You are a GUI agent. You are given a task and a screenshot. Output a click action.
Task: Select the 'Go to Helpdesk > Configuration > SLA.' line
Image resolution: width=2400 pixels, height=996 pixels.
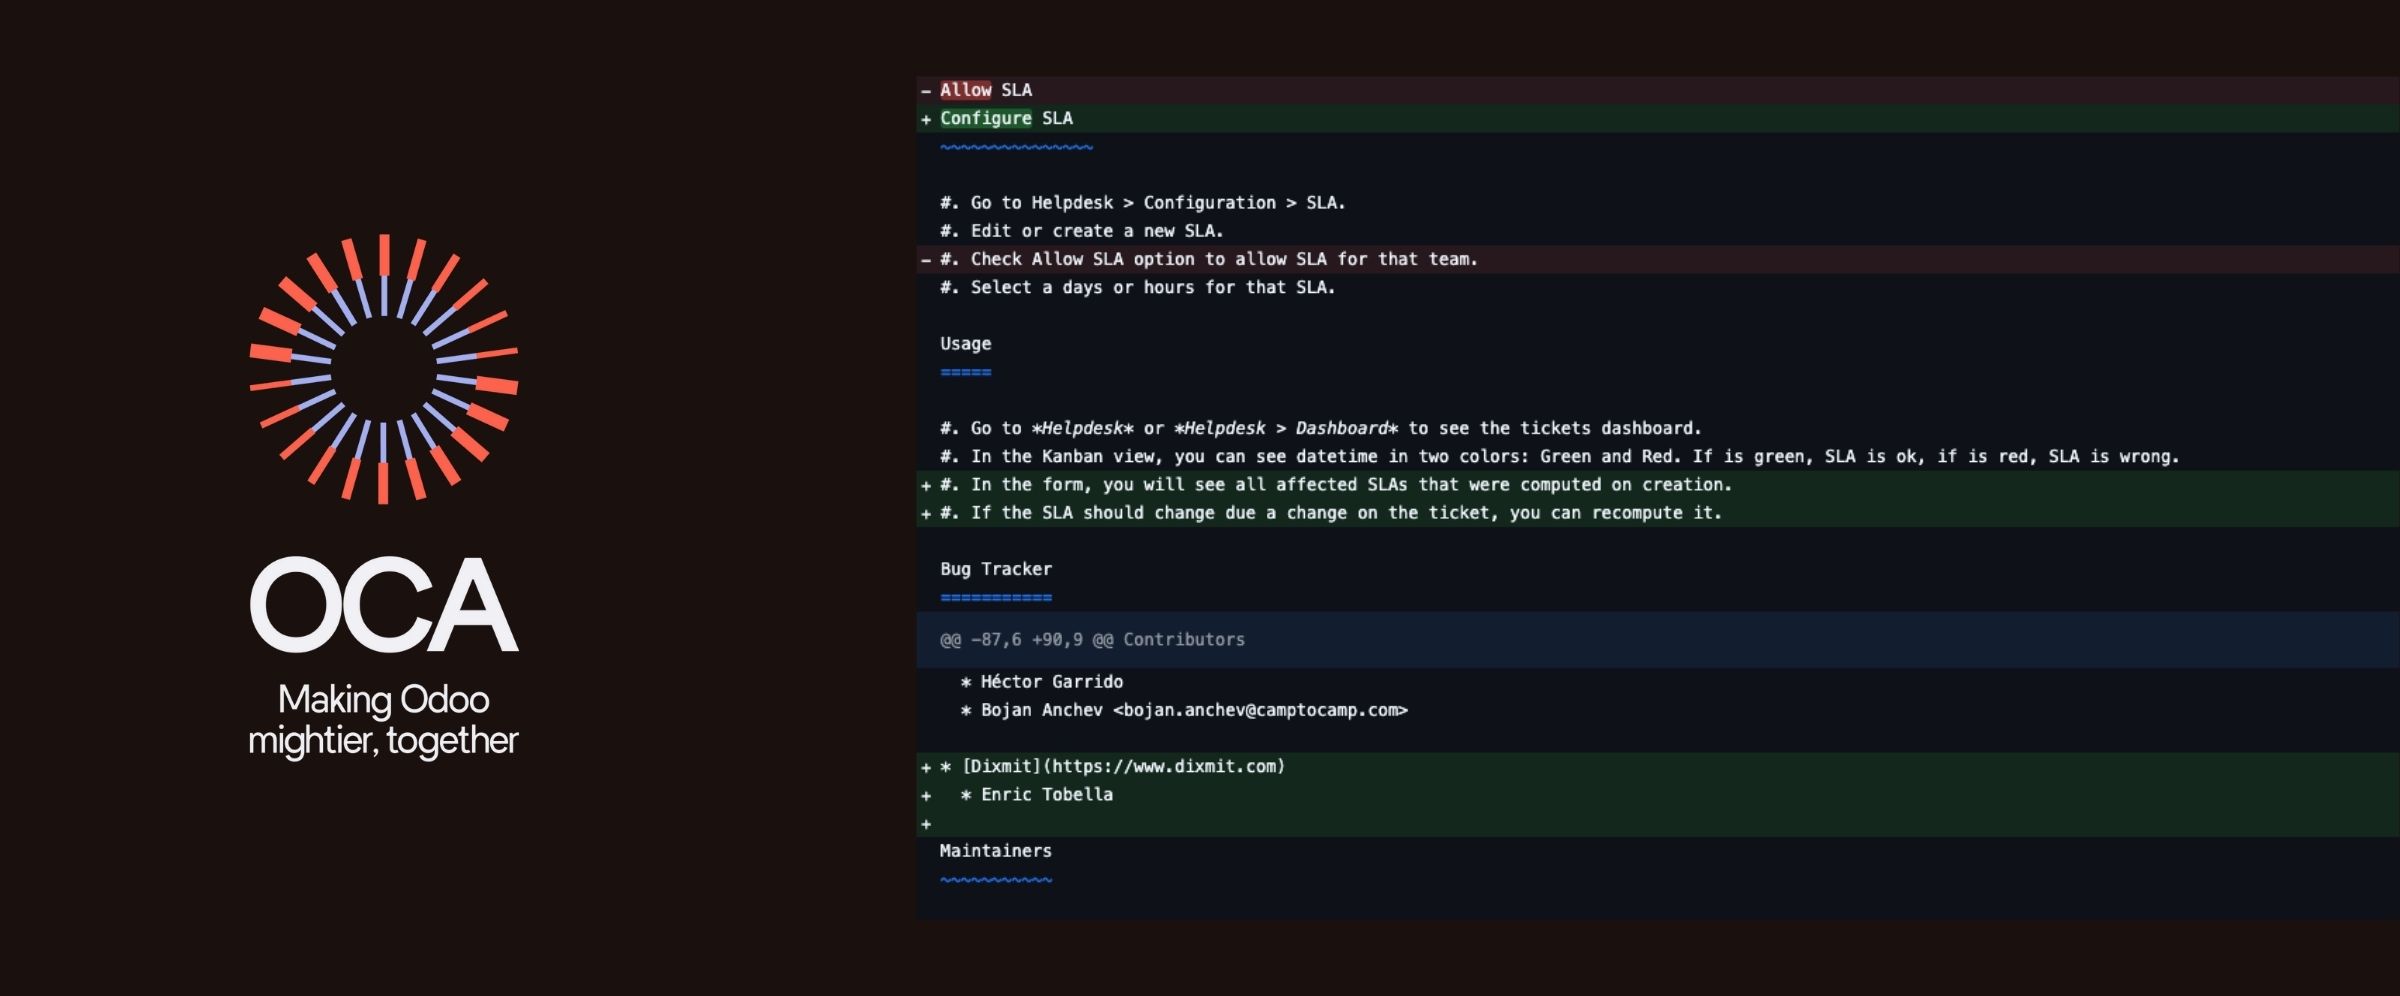(x=1142, y=203)
